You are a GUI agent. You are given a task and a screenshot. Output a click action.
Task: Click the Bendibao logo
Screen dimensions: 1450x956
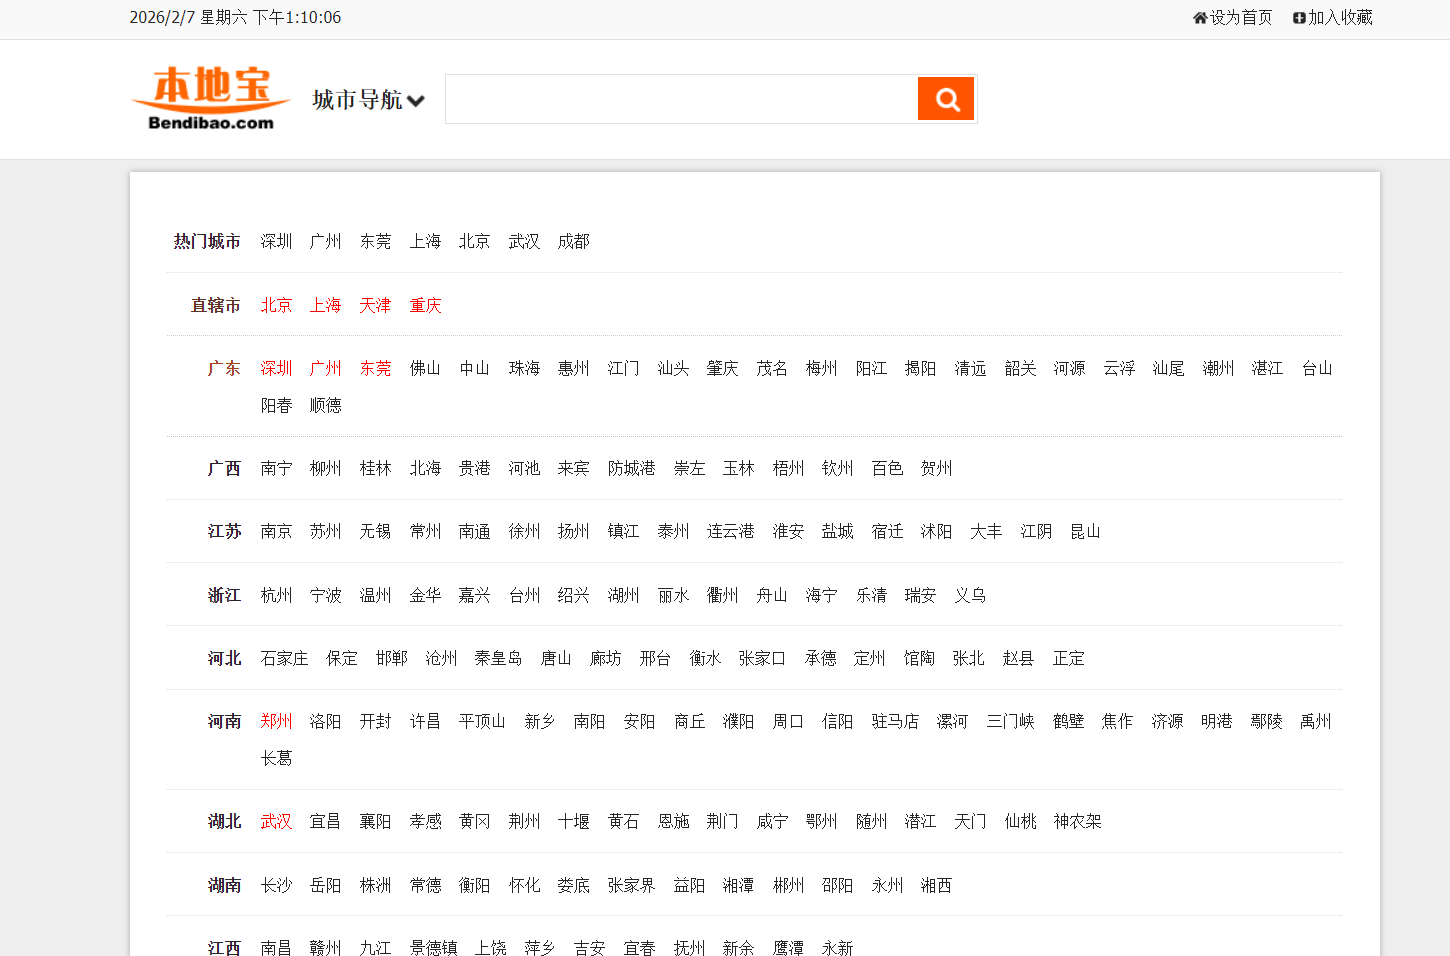click(x=211, y=99)
